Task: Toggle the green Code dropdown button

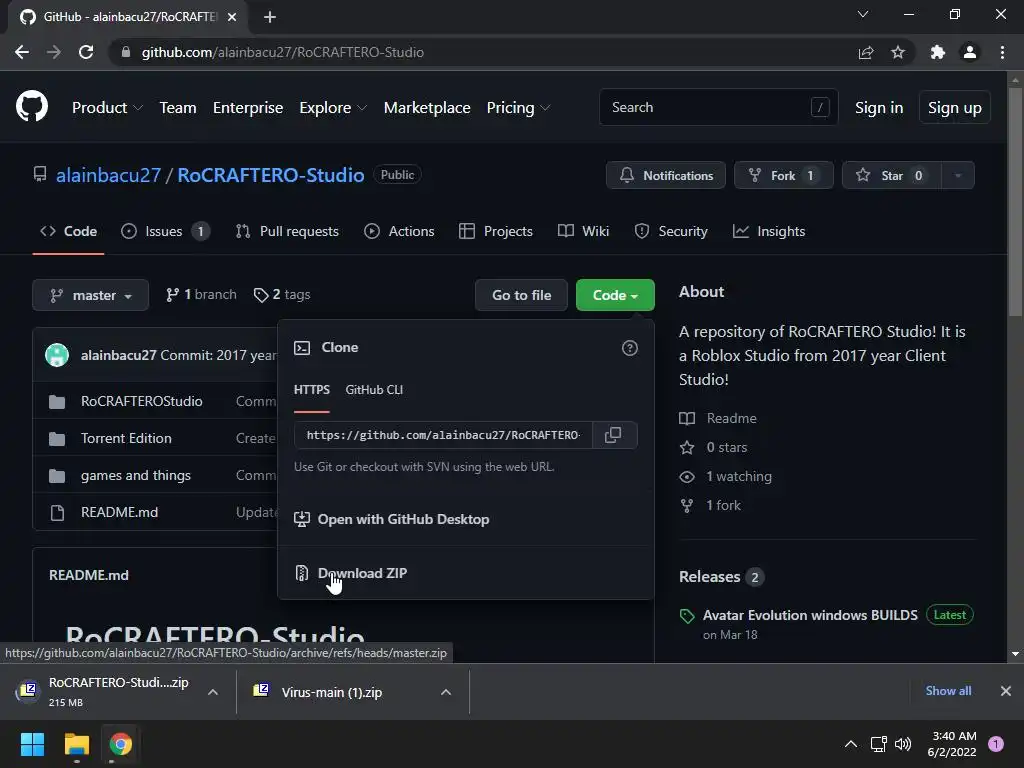Action: click(x=615, y=295)
